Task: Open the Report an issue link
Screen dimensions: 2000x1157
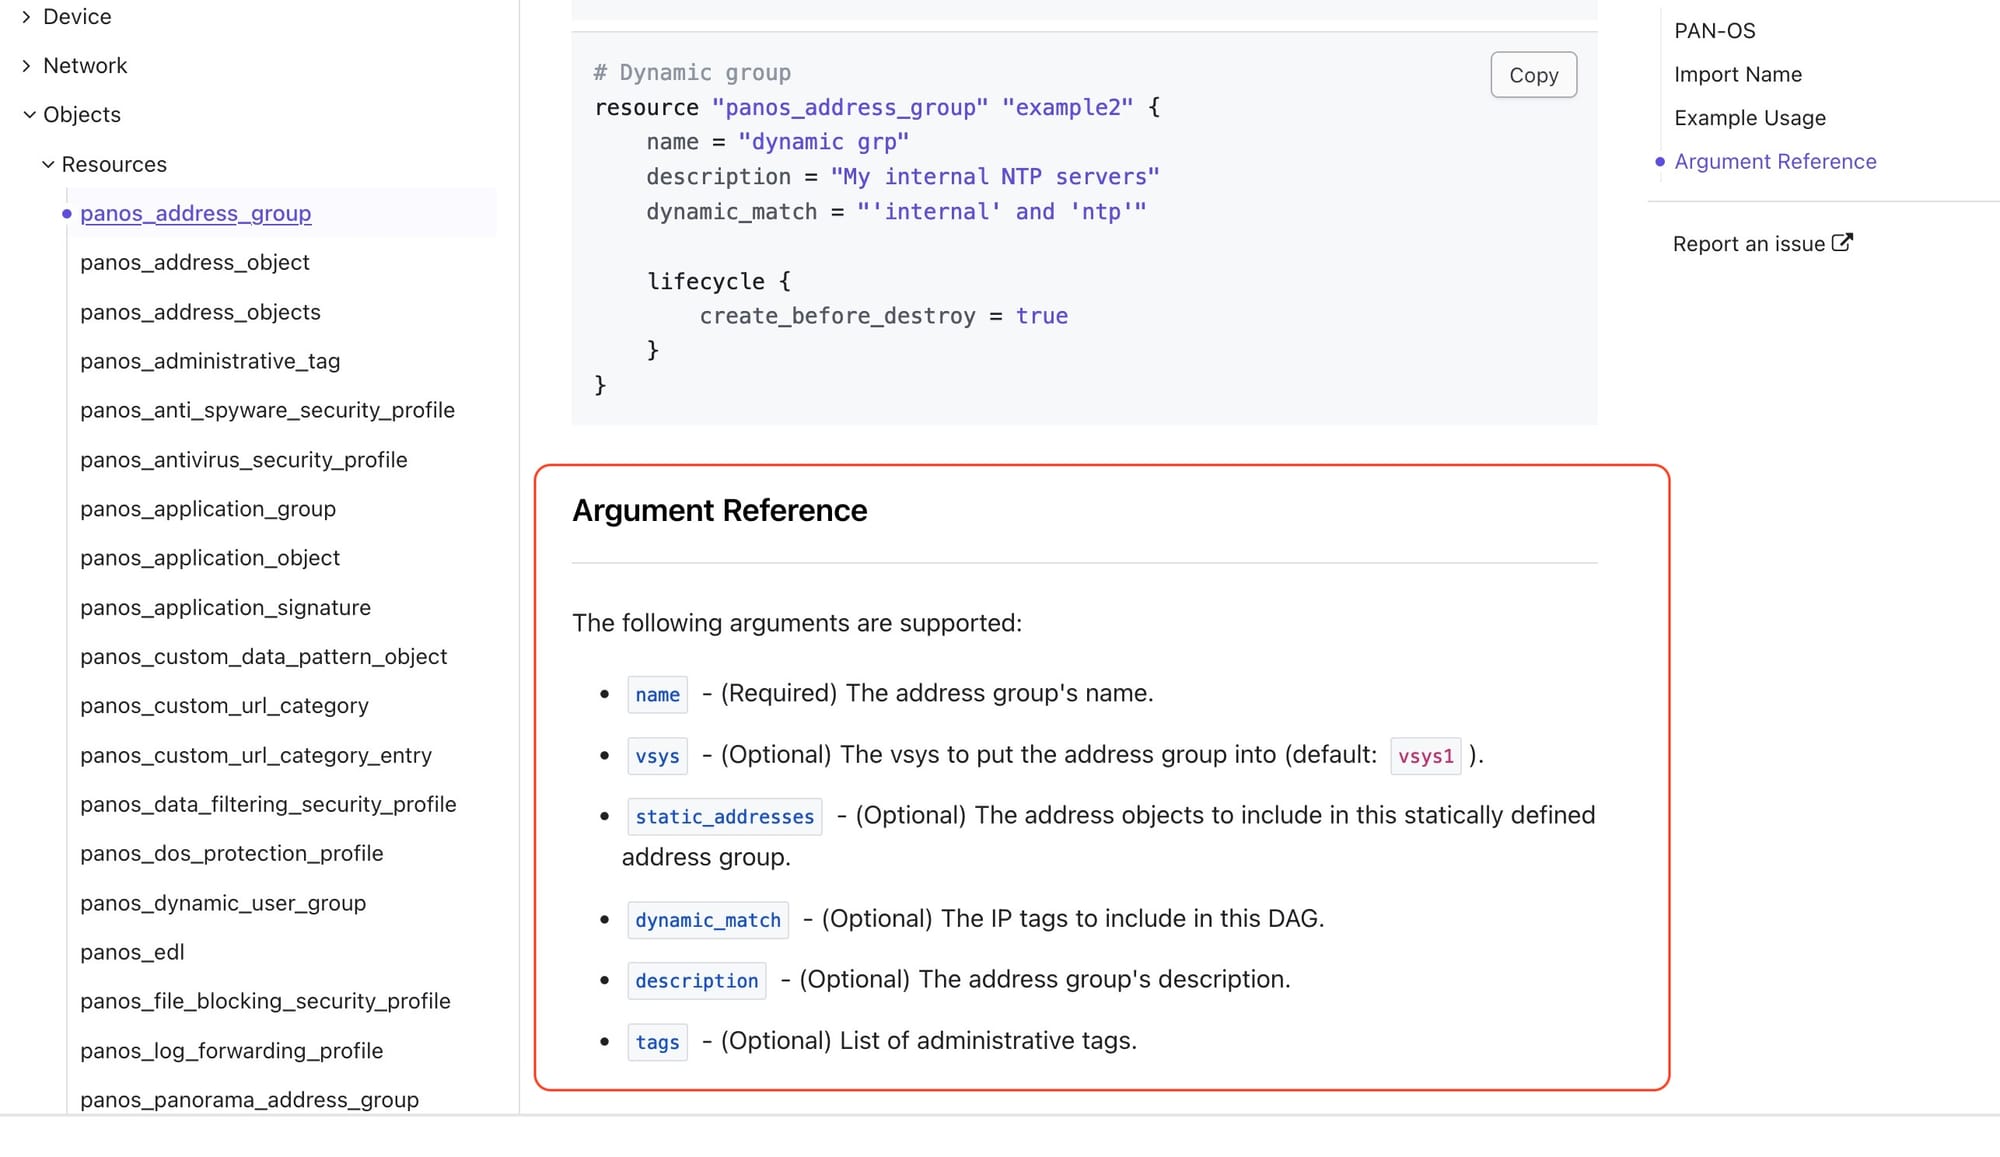Action: click(1762, 244)
